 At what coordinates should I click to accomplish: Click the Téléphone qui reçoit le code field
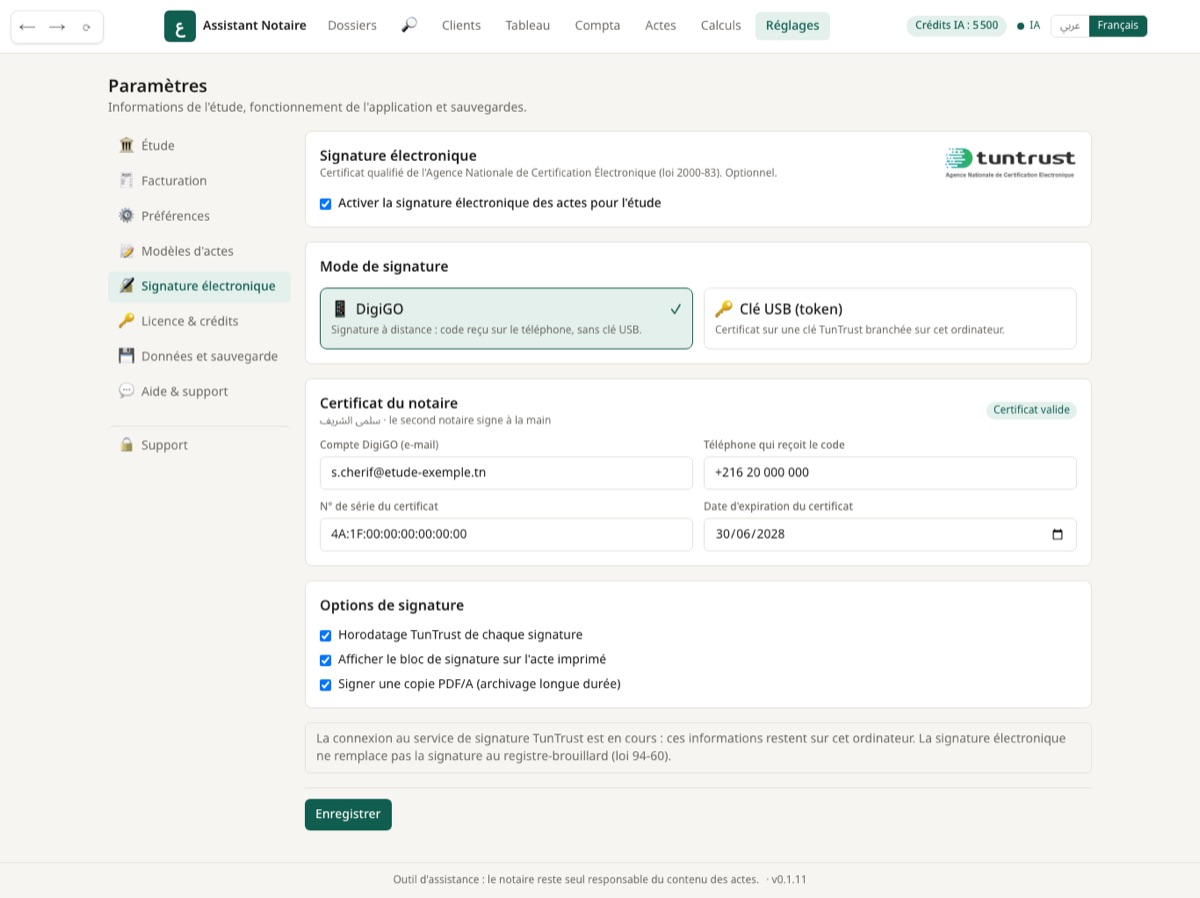click(890, 473)
